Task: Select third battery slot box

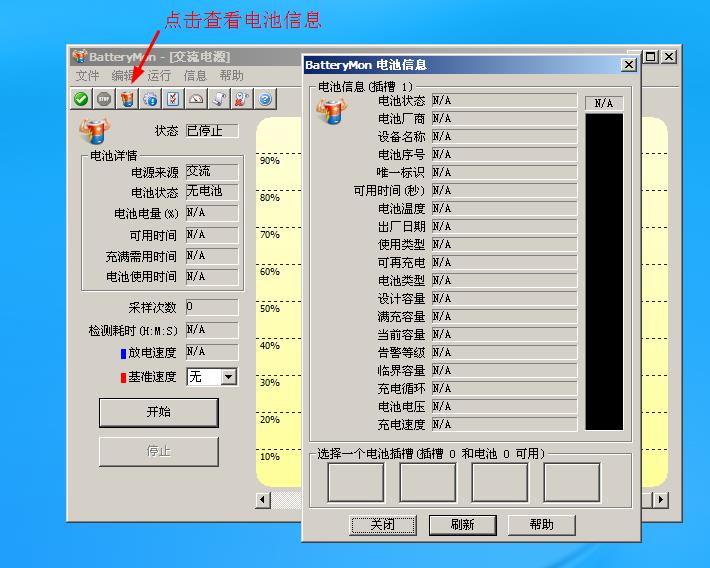Action: [x=500, y=482]
